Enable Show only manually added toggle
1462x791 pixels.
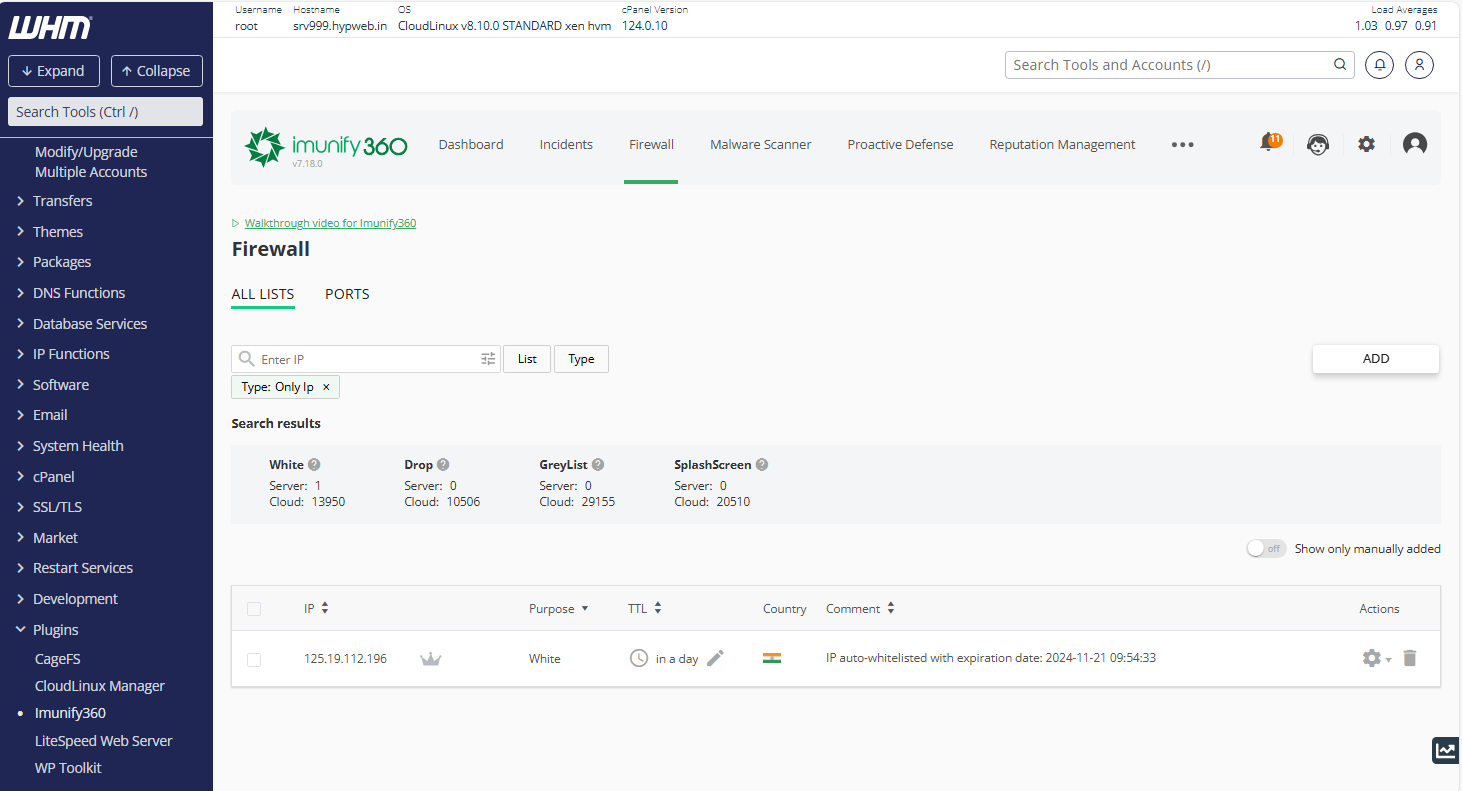1265,548
